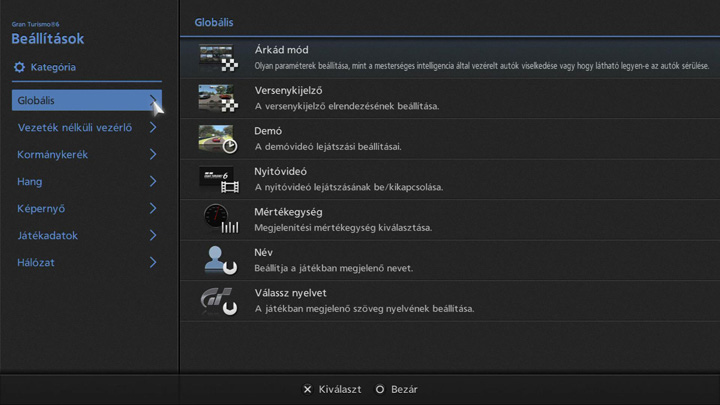Click the Név user profile icon
Viewport: 720px width, 405px height.
pos(217,260)
